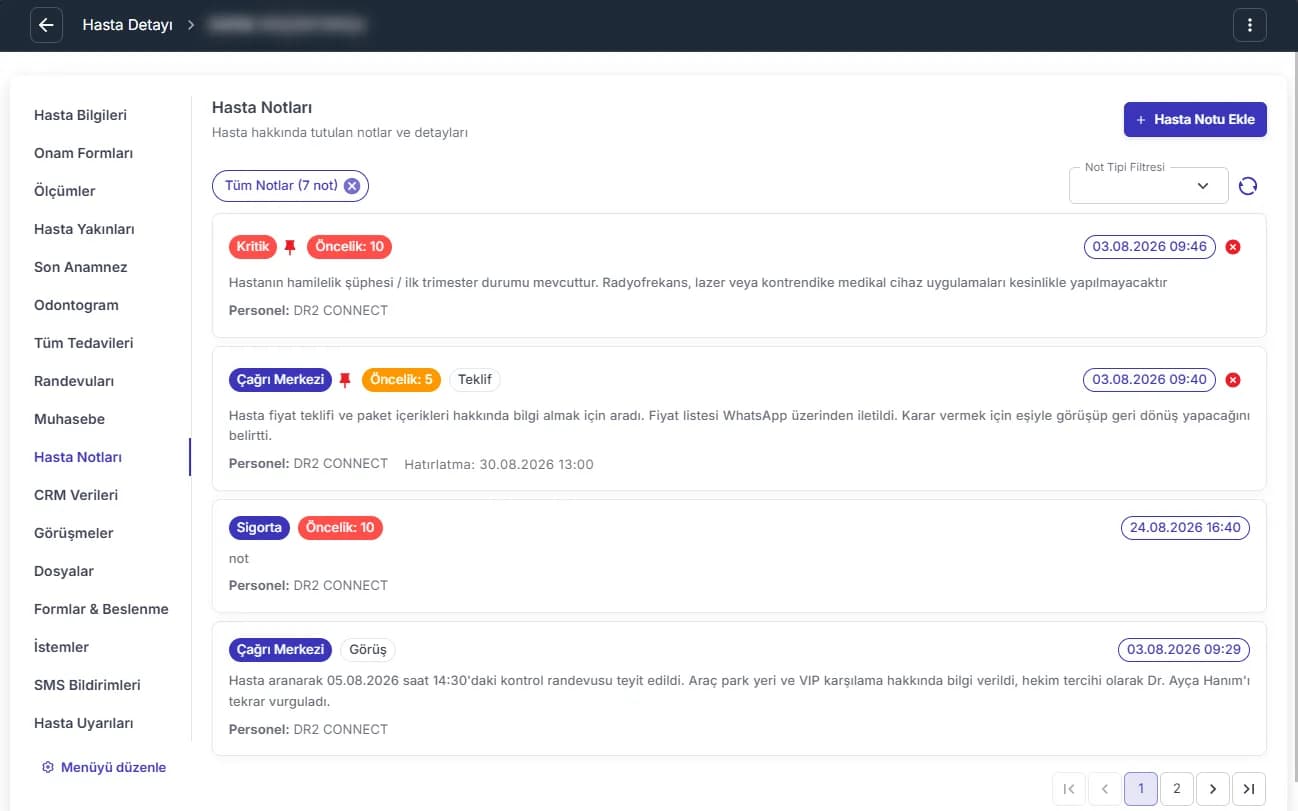The width and height of the screenshot is (1298, 811).
Task: Open Hasta Bilgileri section
Action: click(80, 115)
